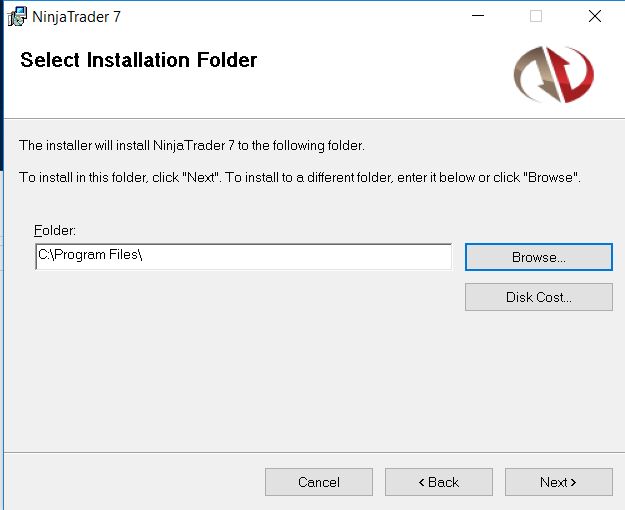Click the greyed-out maximize button

pyautogui.click(x=536, y=17)
